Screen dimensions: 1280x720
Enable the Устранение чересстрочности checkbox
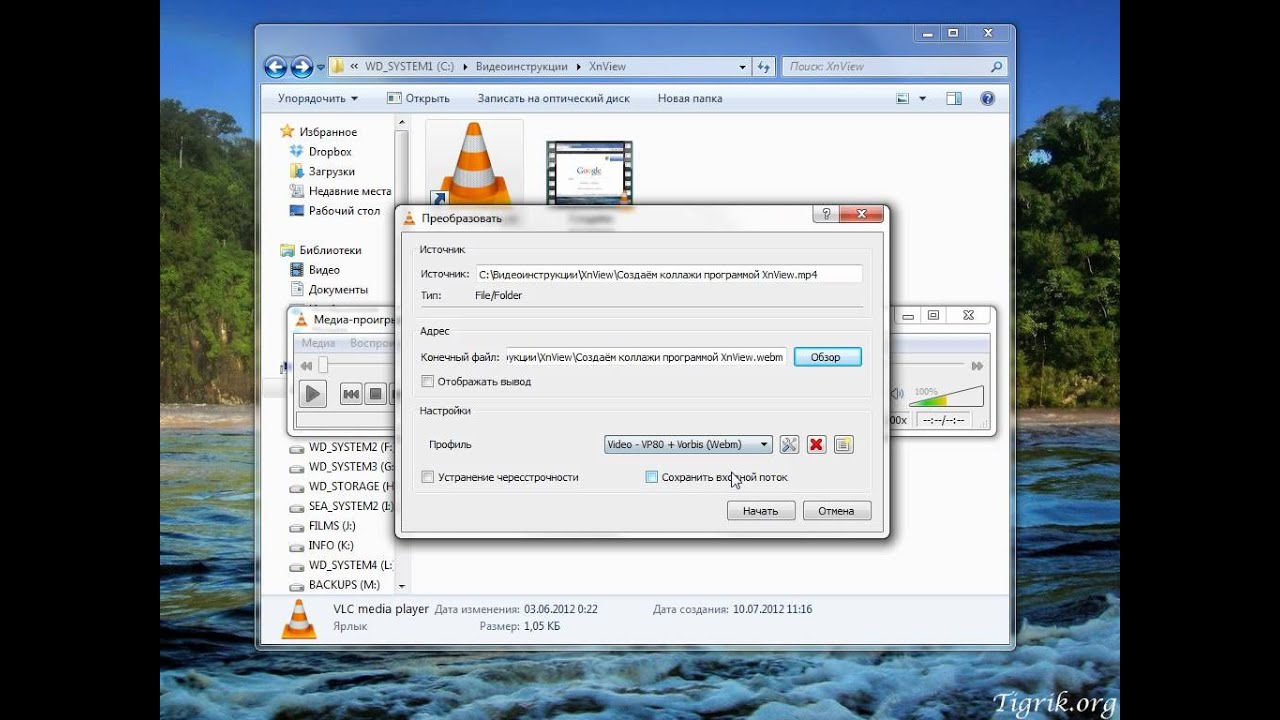click(x=428, y=477)
